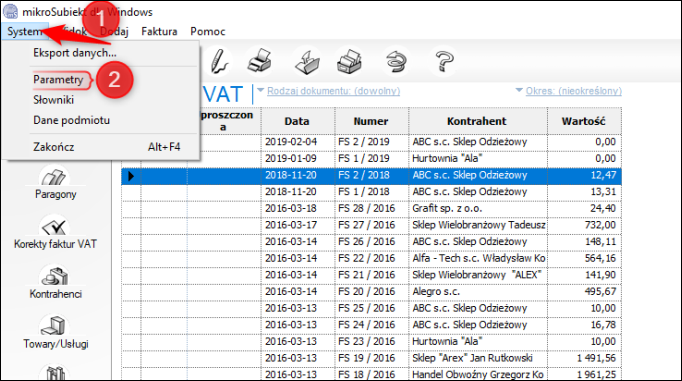
Task: Open Słowniki from the System menu
Action: 53,100
